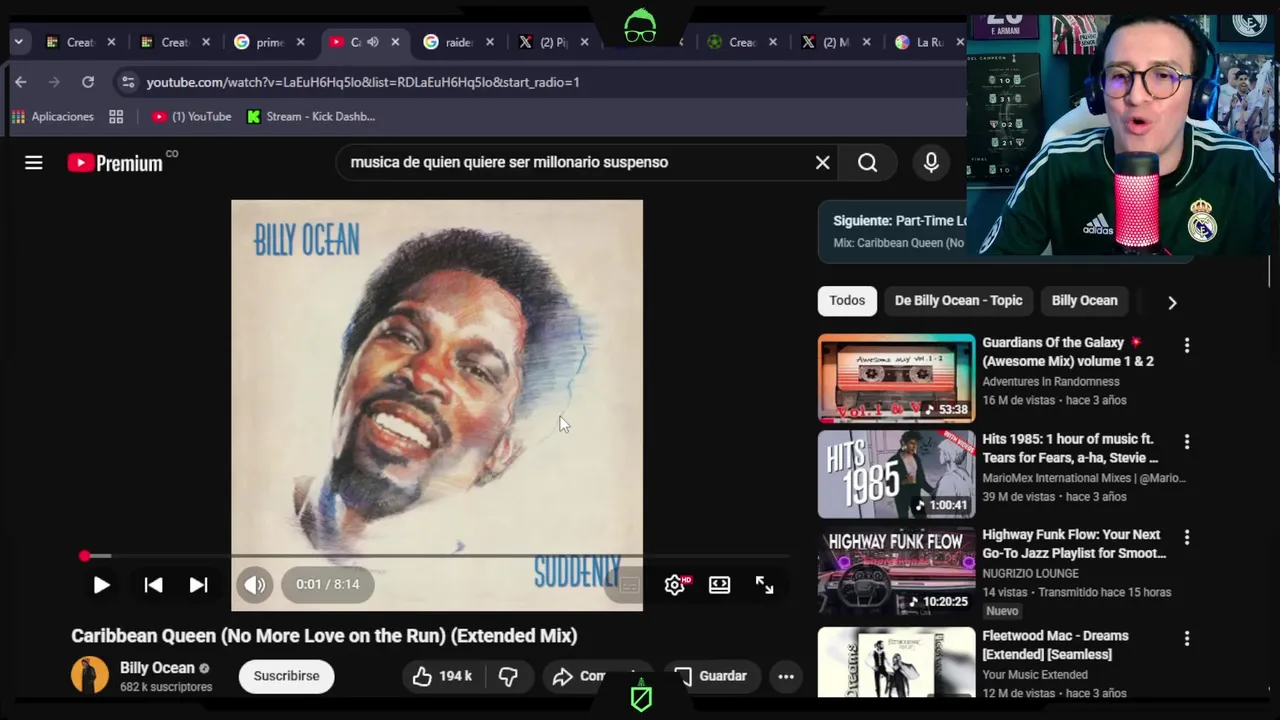
Task: Open the tab search dropdown arrow
Action: point(18,42)
